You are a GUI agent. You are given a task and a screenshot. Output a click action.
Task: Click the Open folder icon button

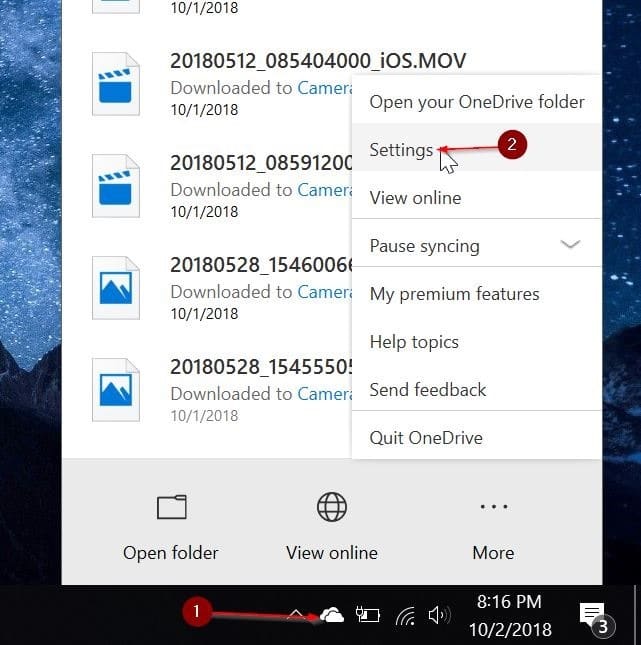click(172, 507)
